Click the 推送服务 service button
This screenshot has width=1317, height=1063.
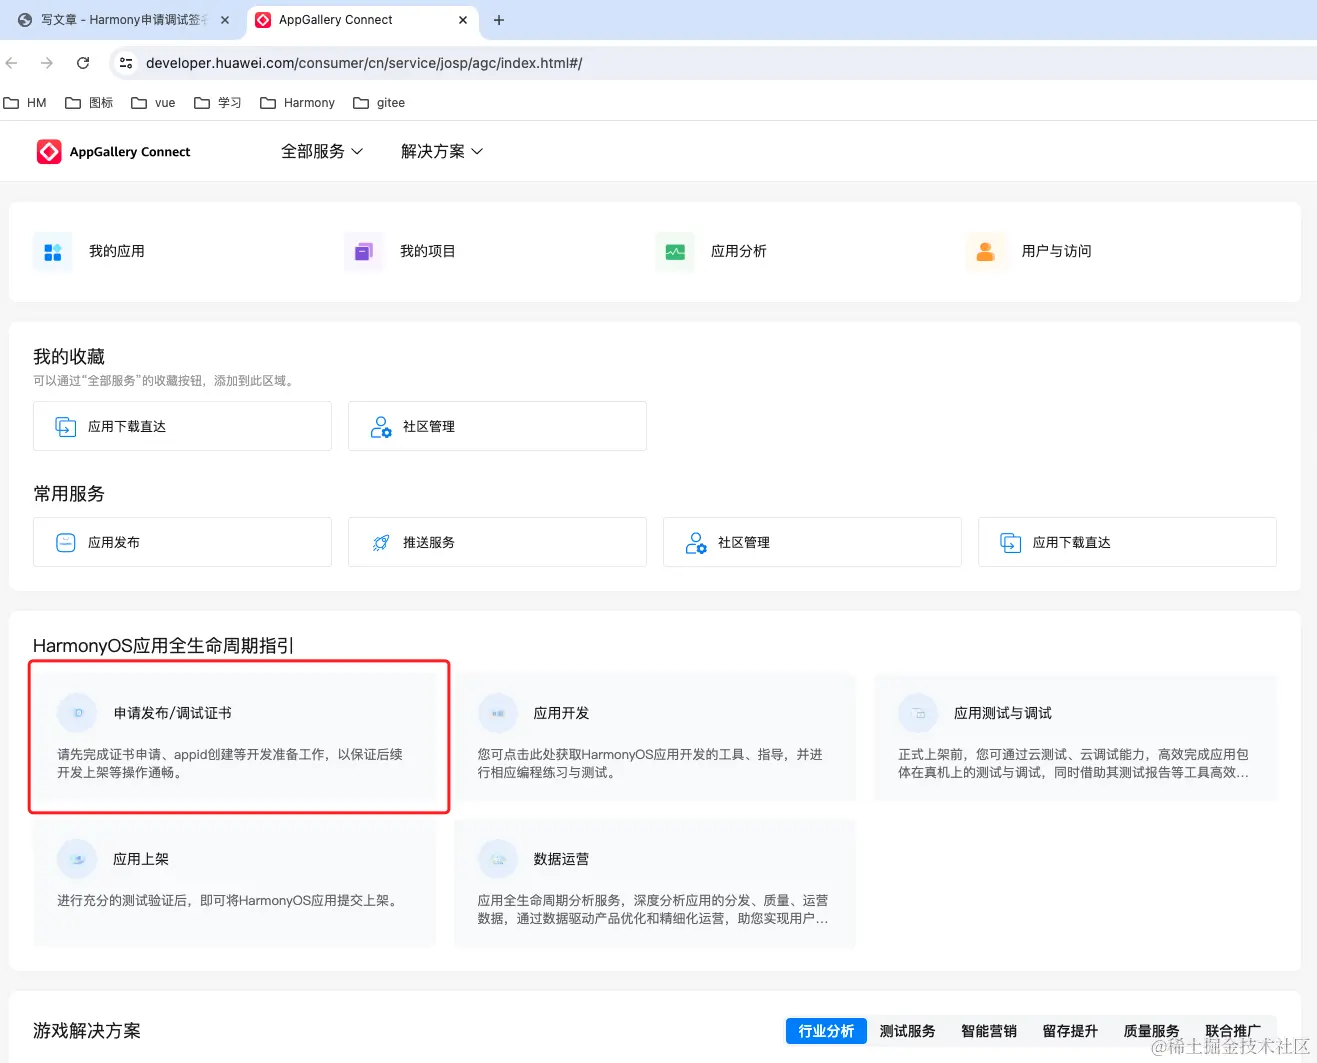click(497, 543)
